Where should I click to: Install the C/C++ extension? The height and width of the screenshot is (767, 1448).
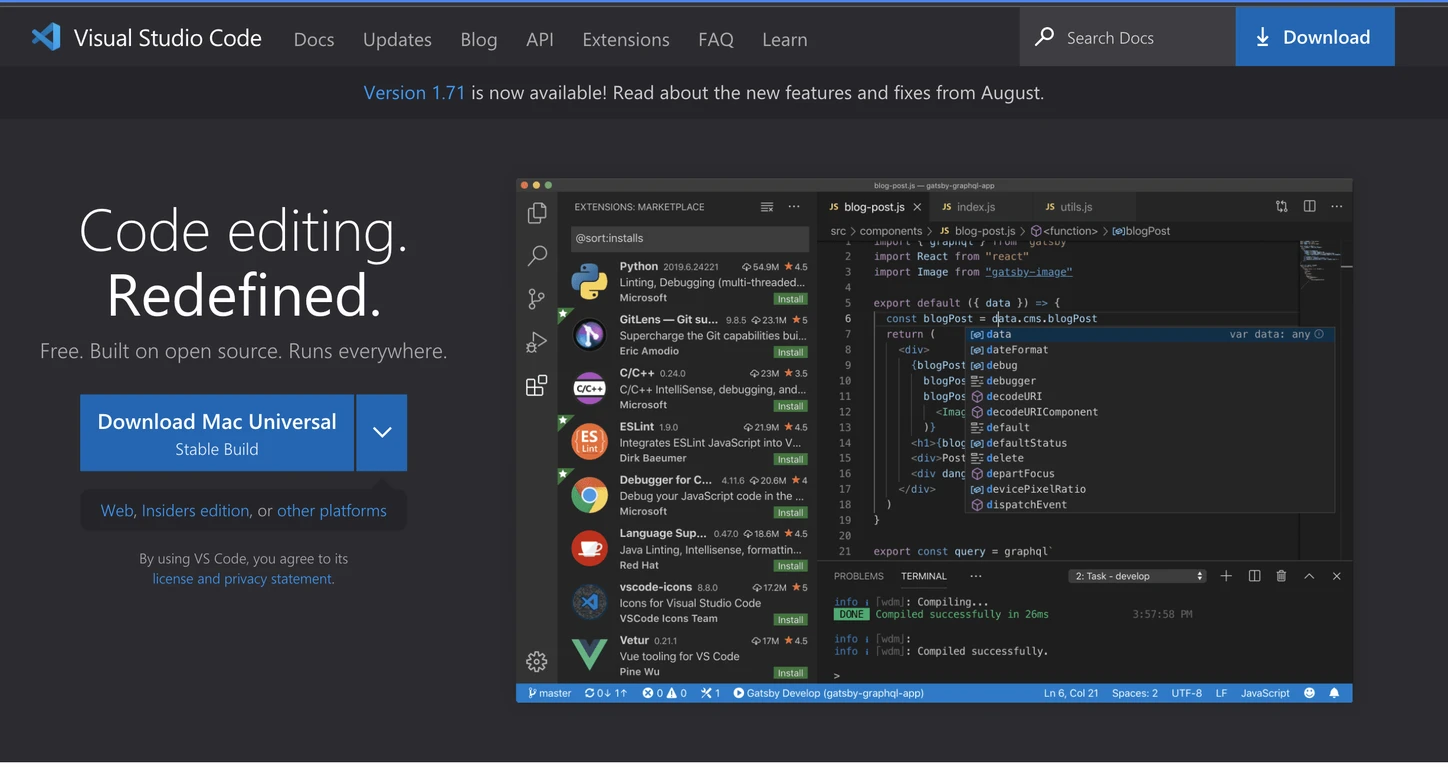click(790, 406)
